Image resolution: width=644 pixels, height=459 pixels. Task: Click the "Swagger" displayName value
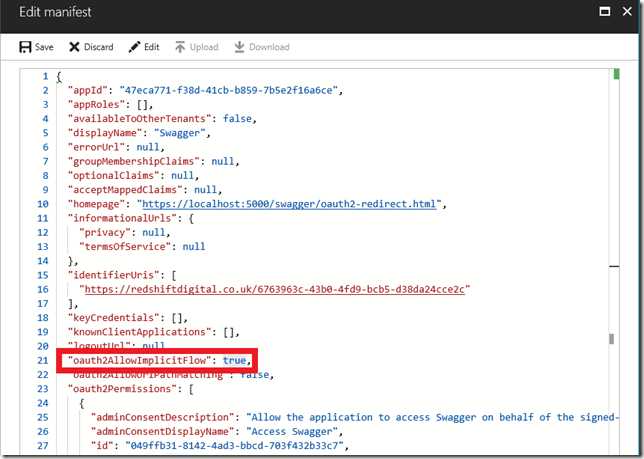(x=179, y=133)
